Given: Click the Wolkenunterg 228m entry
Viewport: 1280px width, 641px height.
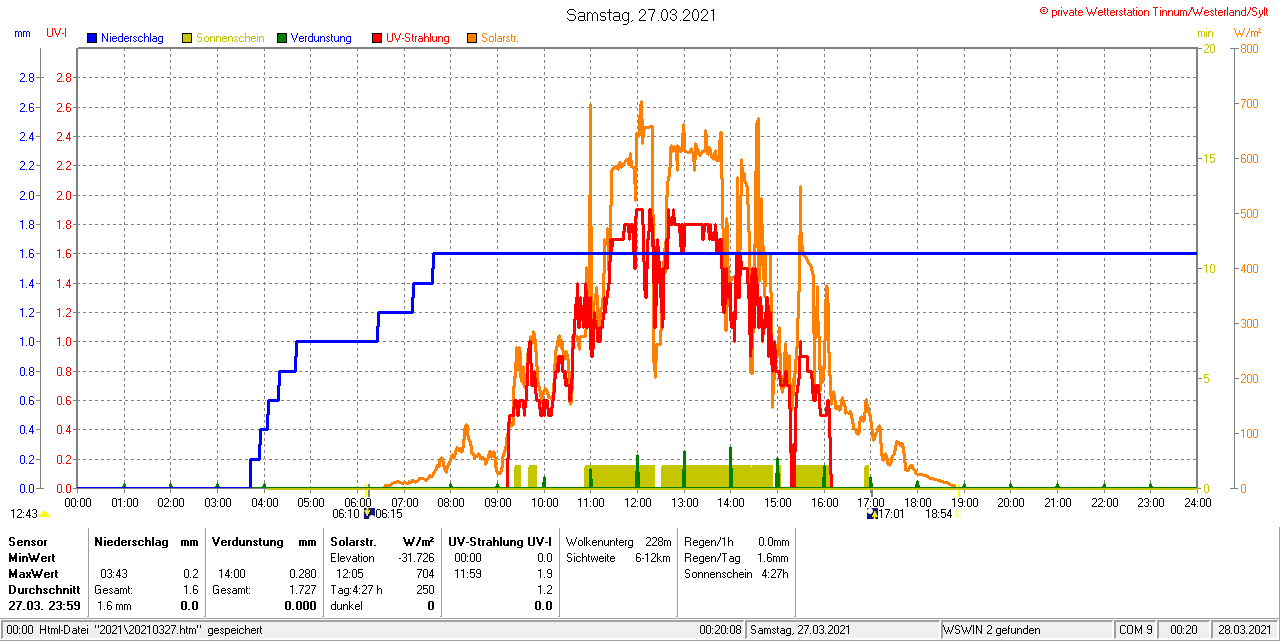Looking at the screenshot, I should pyautogui.click(x=618, y=541).
